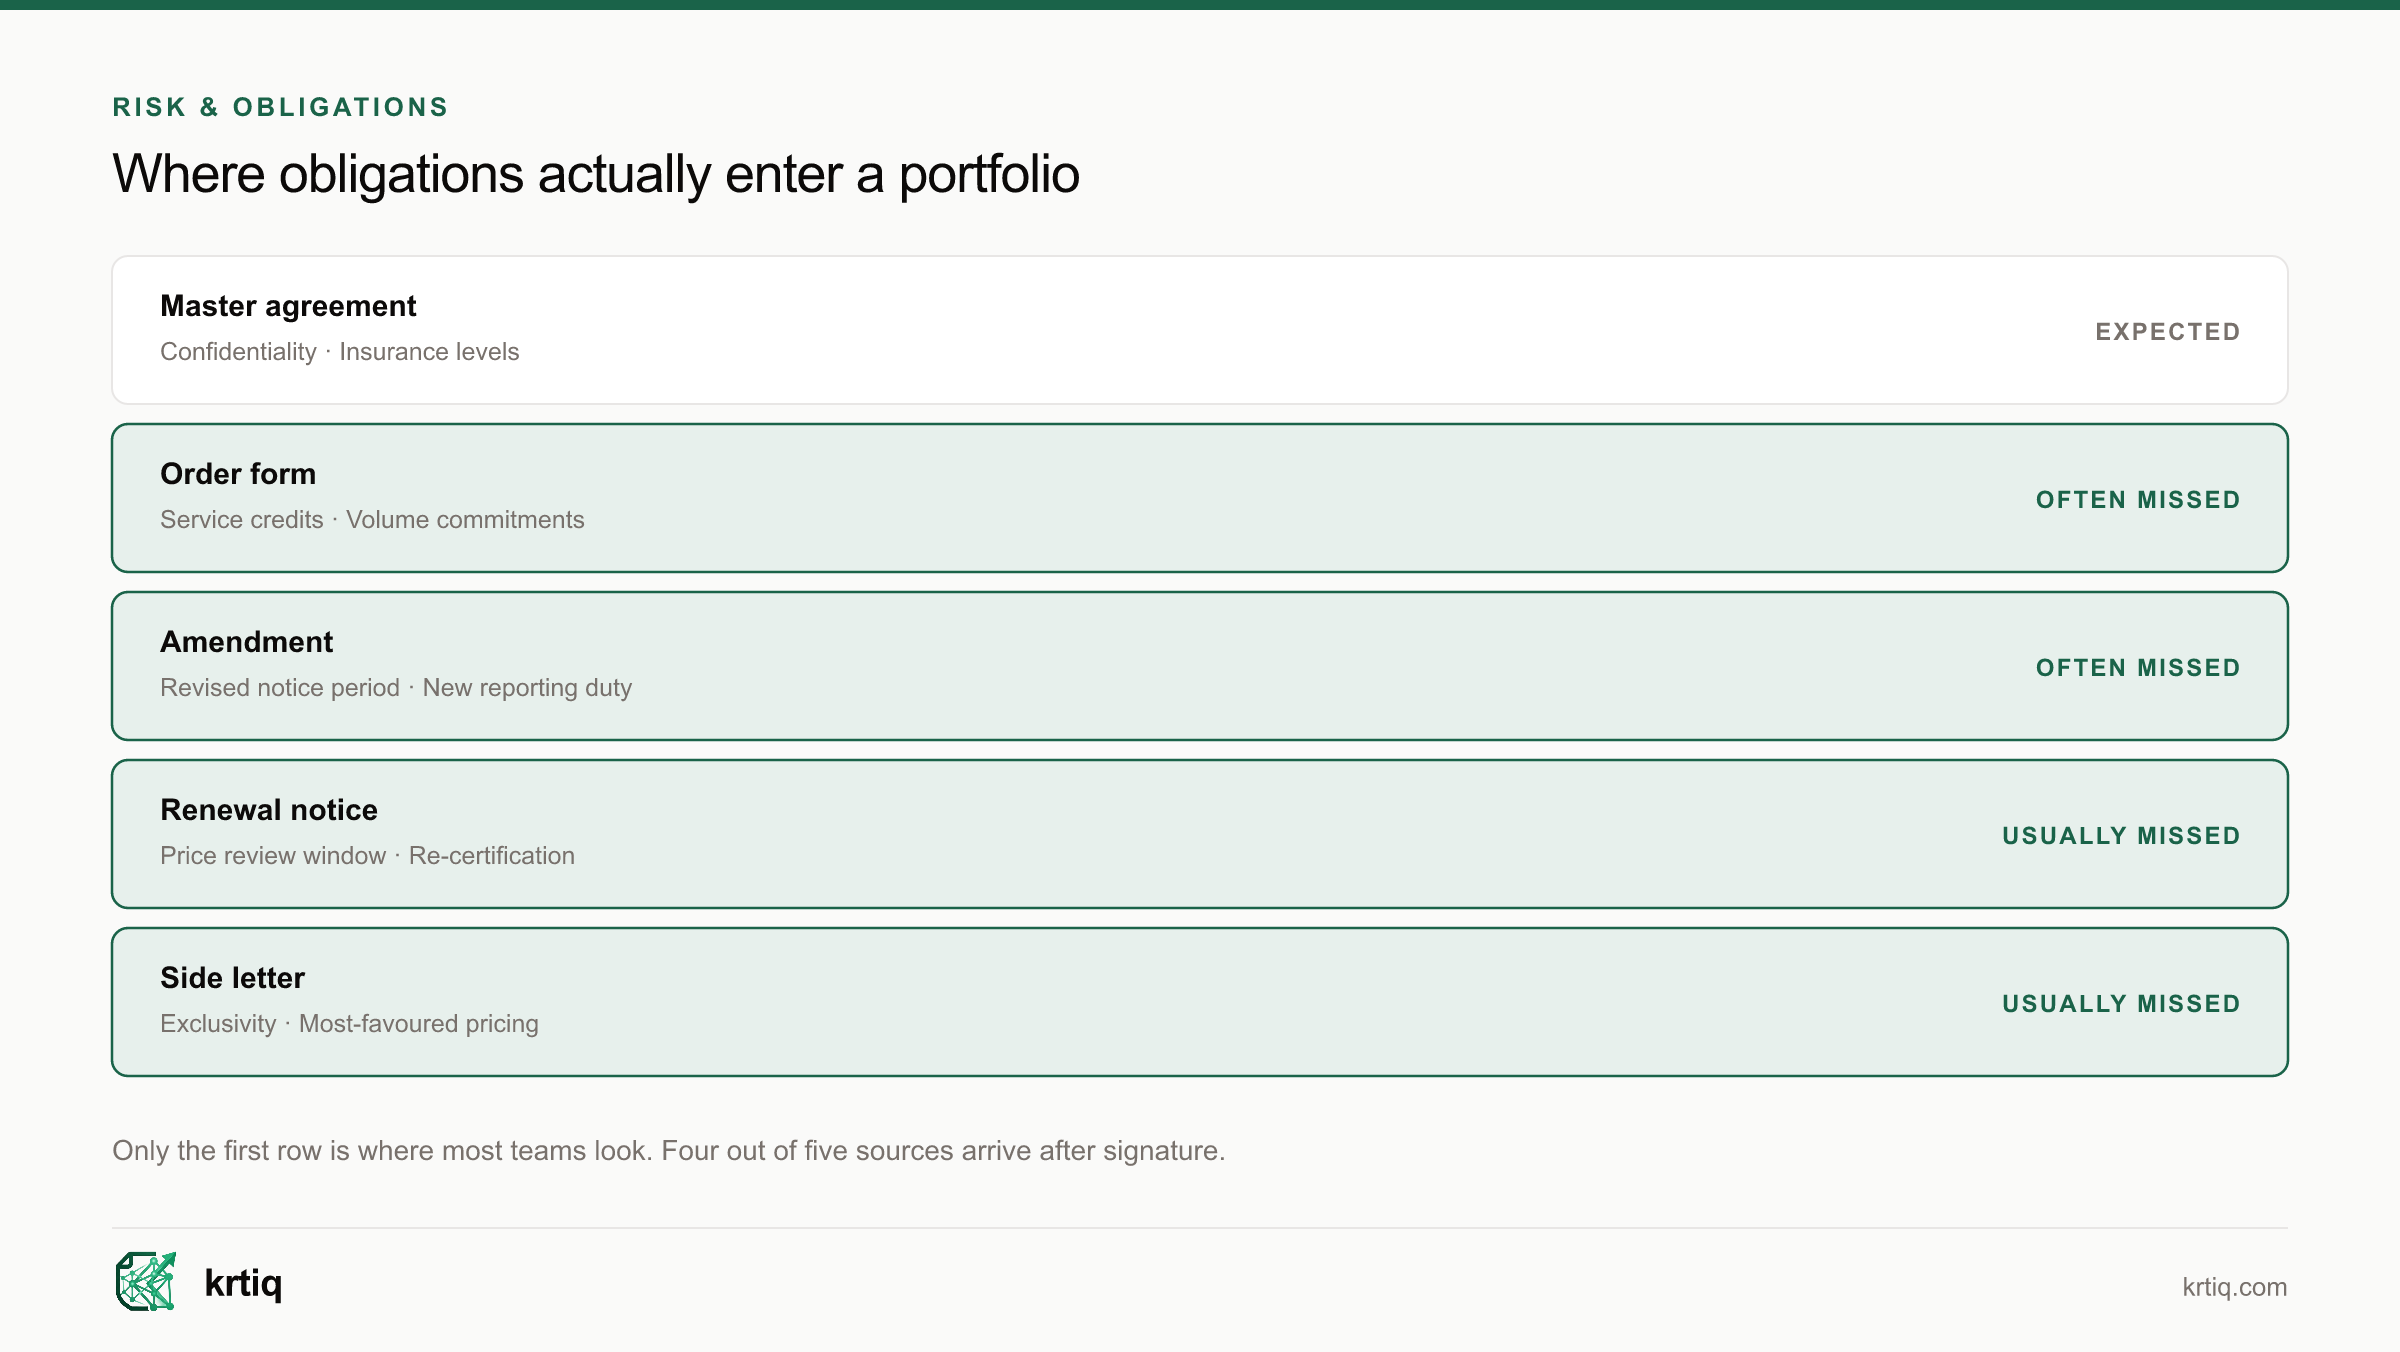
Task: Click OFTEN MISSED on Order form
Action: (x=2138, y=500)
